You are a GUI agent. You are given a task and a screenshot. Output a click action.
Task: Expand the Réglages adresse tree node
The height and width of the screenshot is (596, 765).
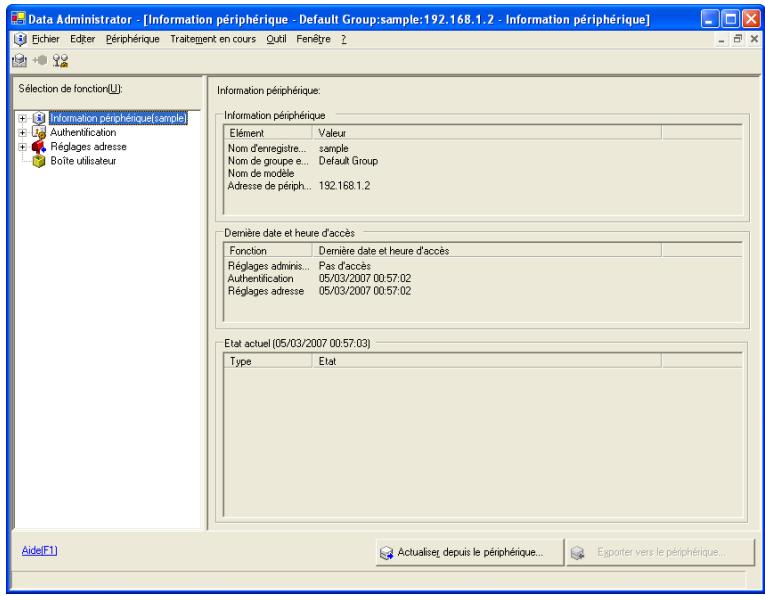click(22, 146)
